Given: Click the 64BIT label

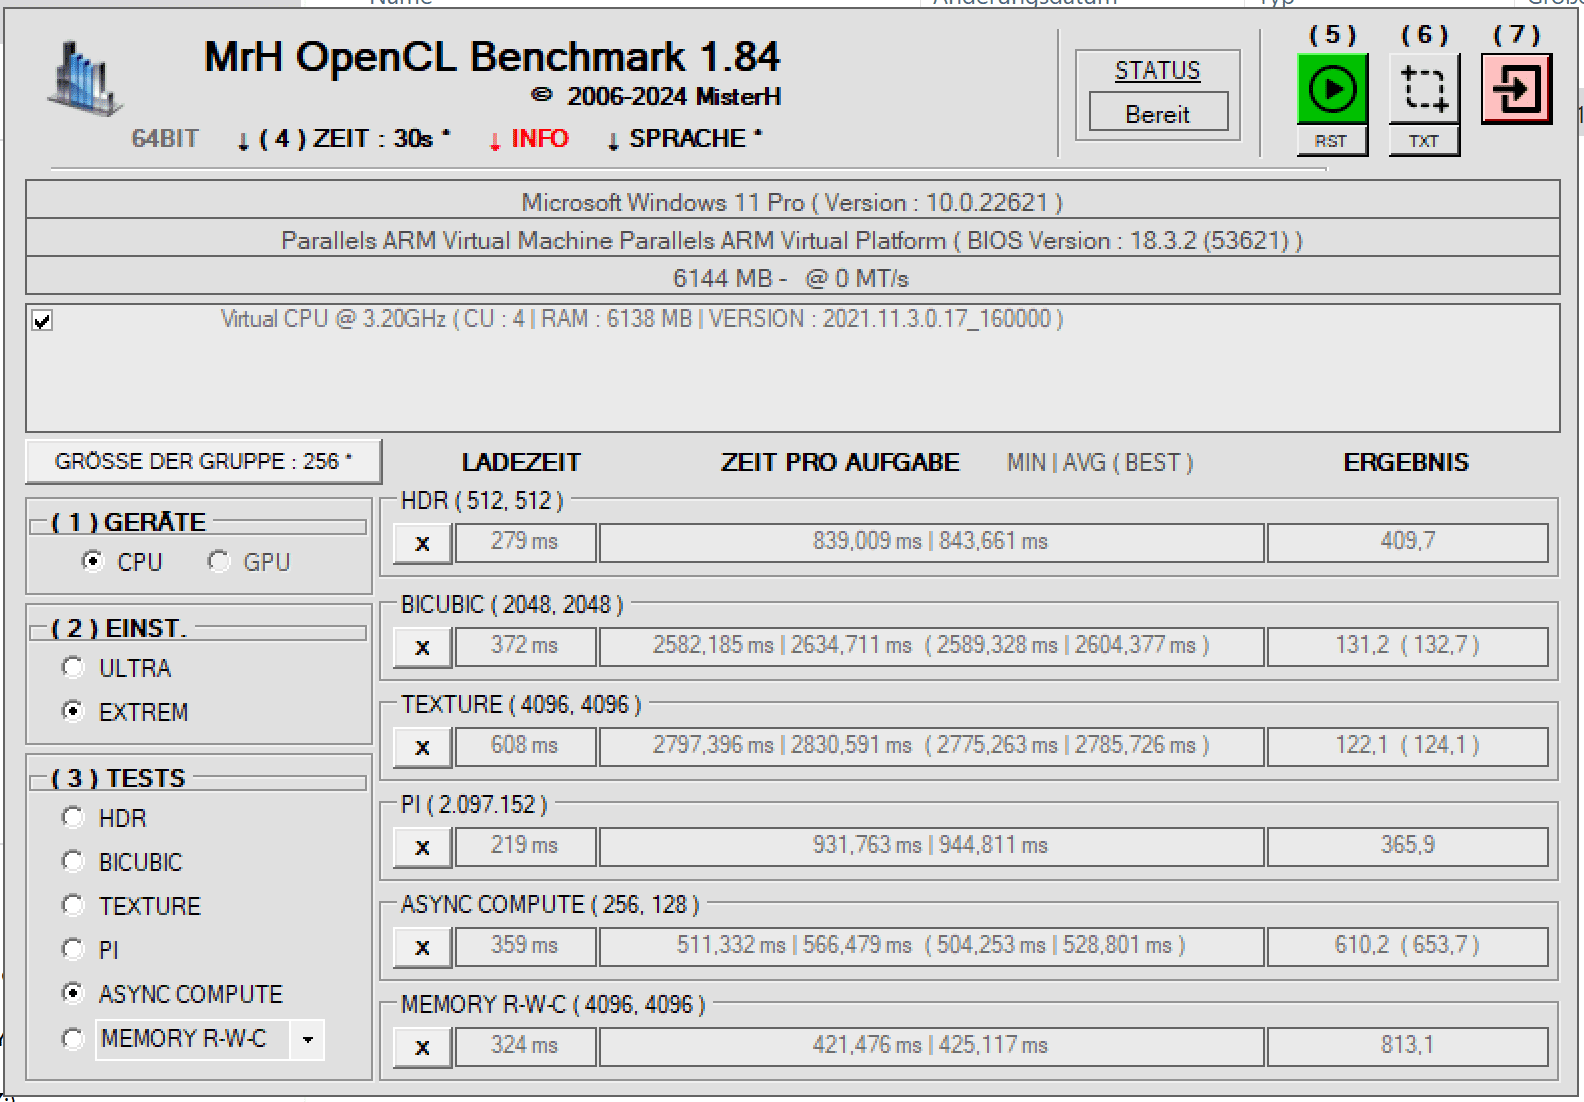Looking at the screenshot, I should (165, 139).
